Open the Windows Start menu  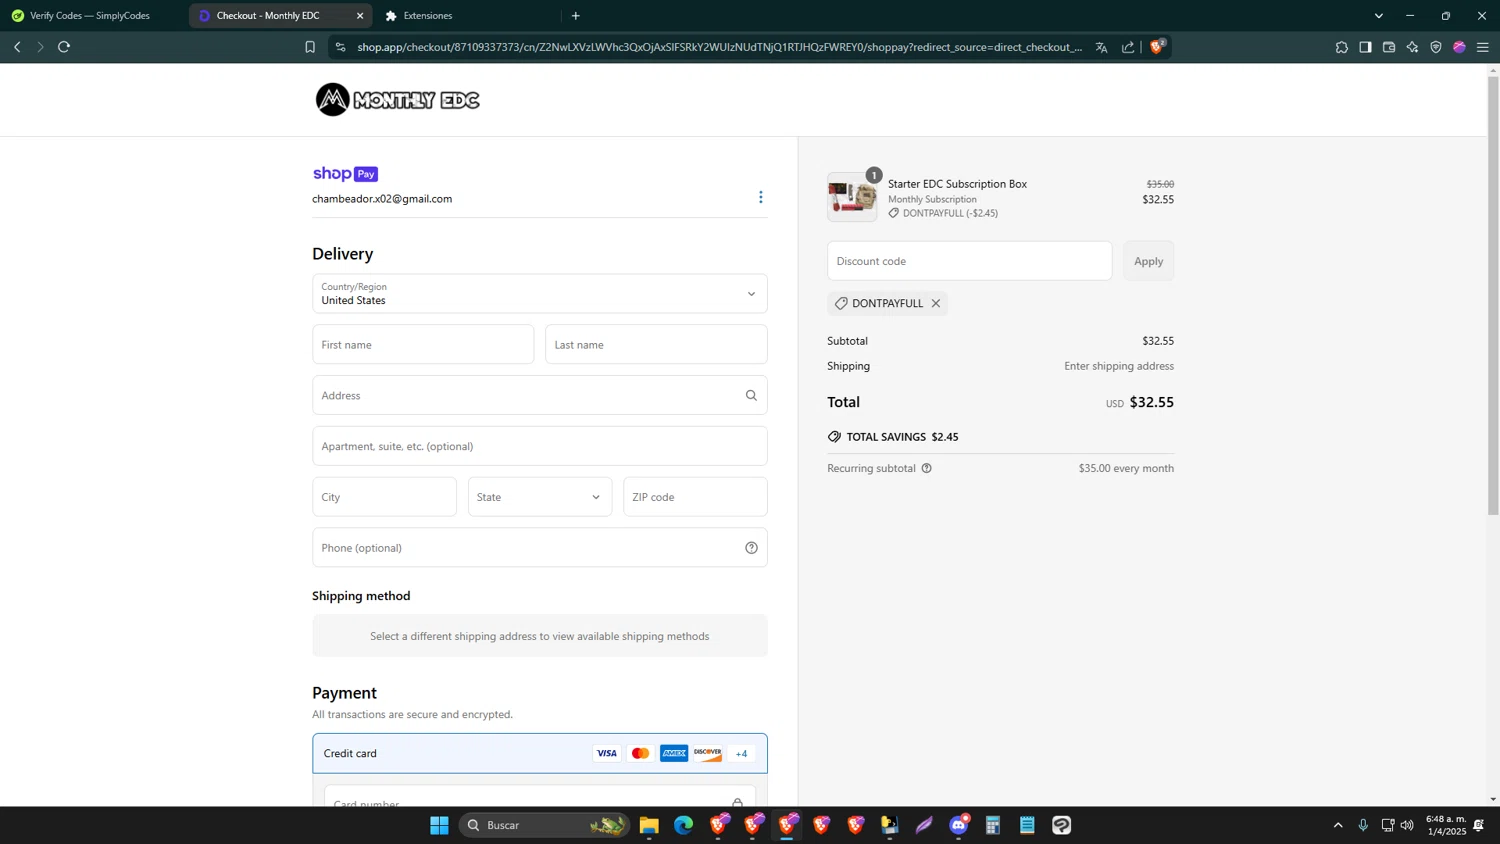[439, 825]
